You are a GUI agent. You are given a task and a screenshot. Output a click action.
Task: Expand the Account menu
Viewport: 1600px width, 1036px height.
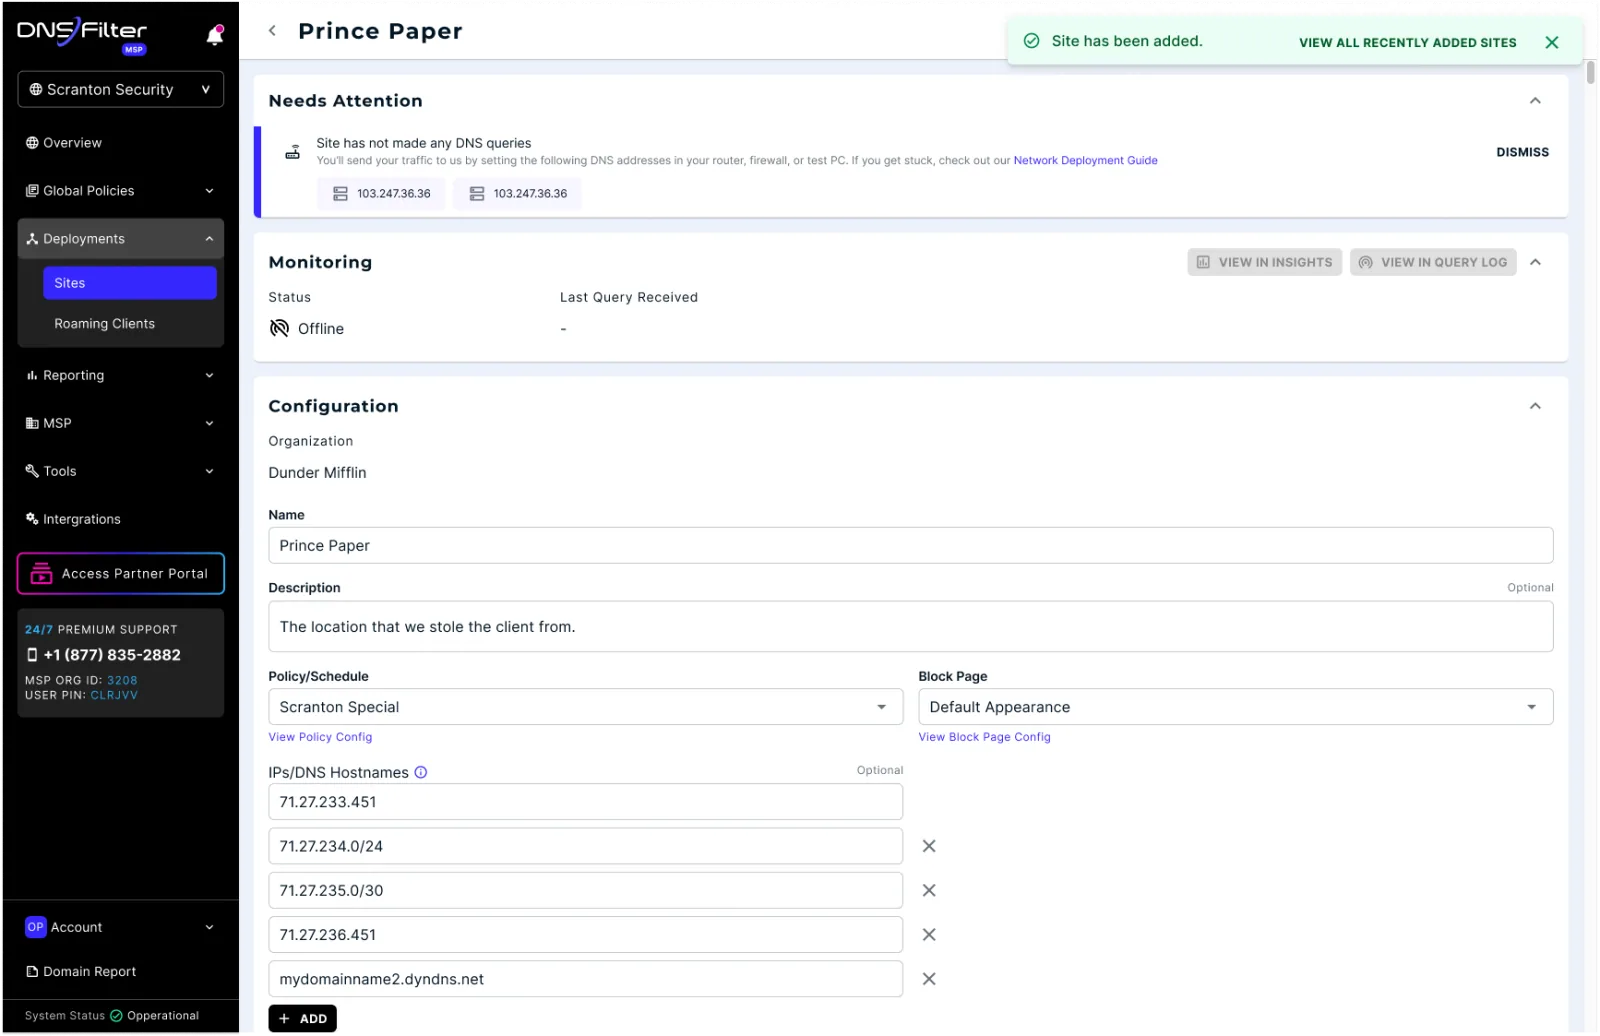pos(120,928)
